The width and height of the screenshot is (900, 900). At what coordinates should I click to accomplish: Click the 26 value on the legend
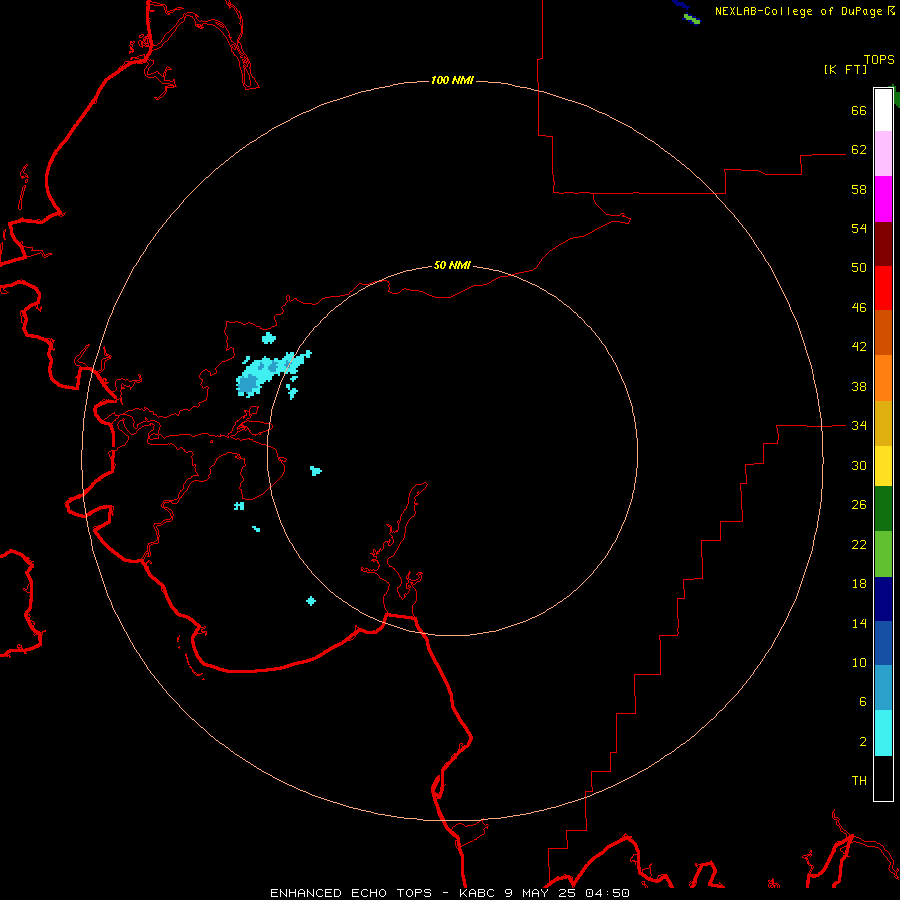[x=859, y=505]
